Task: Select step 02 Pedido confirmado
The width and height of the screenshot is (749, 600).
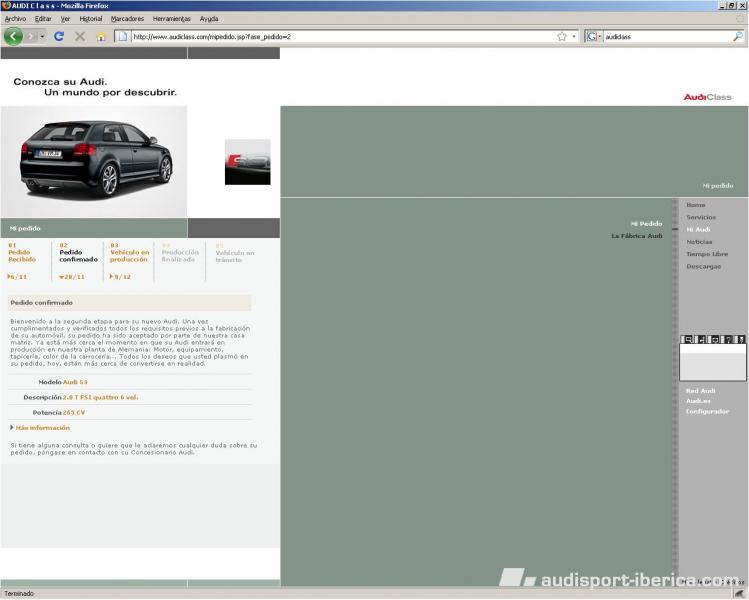Action: click(78, 253)
